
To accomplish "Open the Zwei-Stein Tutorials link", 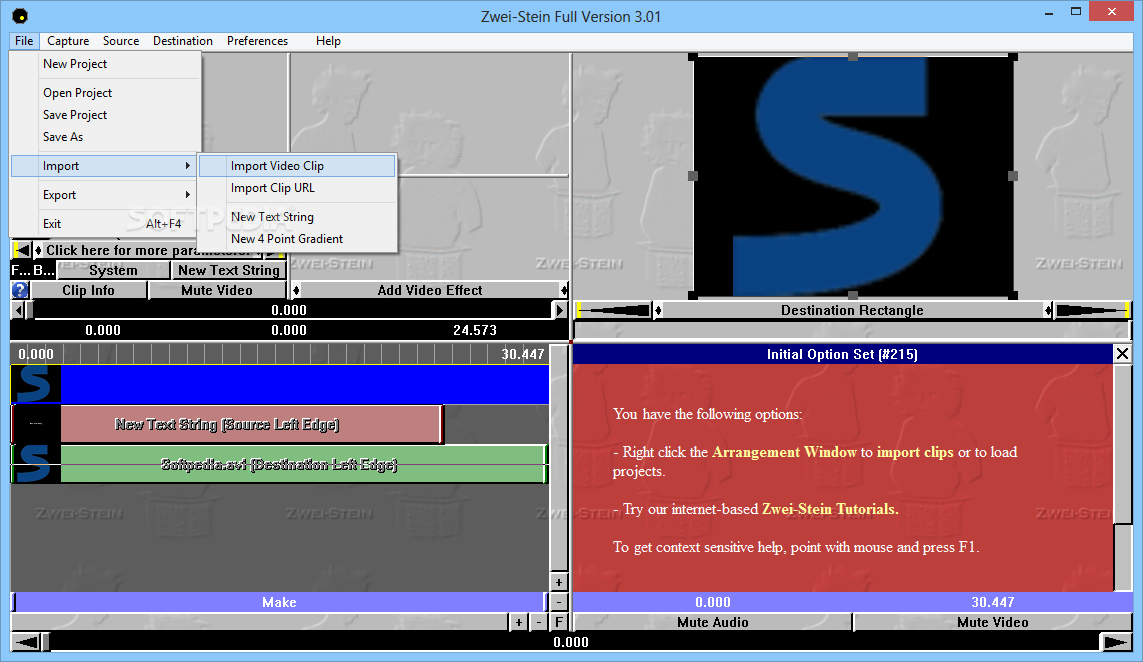I will (x=830, y=509).
